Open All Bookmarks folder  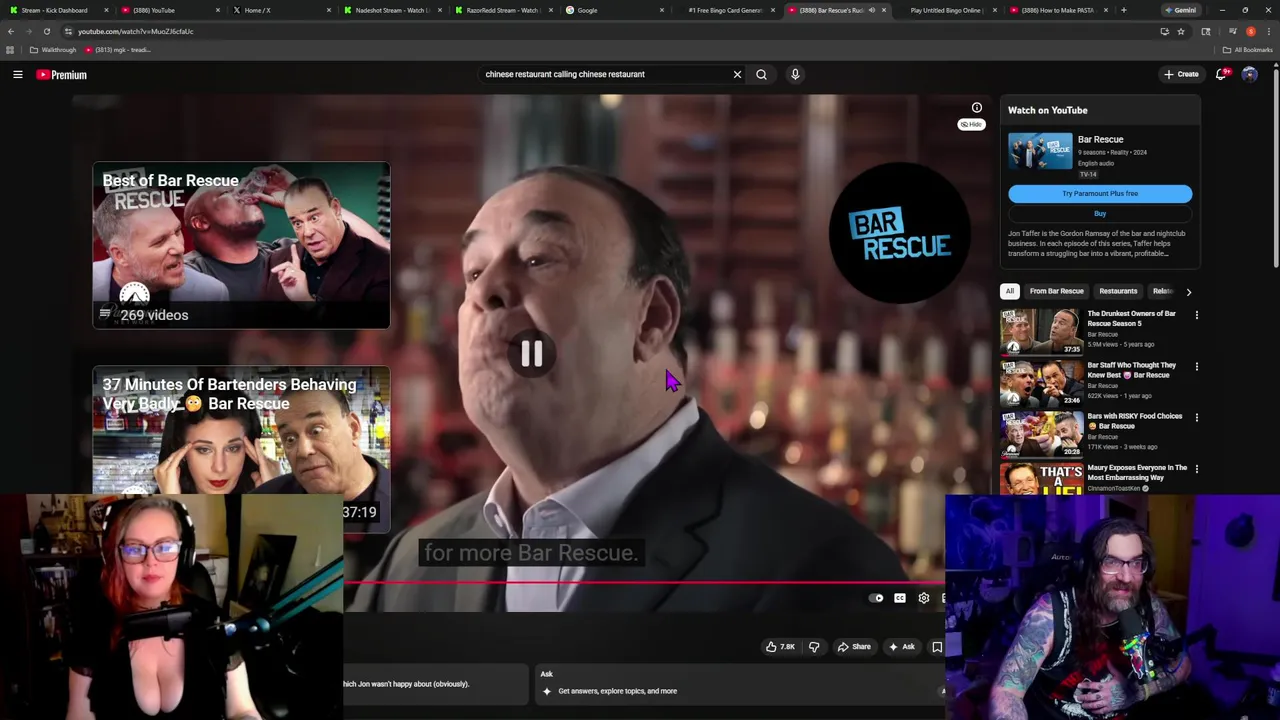(x=1249, y=50)
